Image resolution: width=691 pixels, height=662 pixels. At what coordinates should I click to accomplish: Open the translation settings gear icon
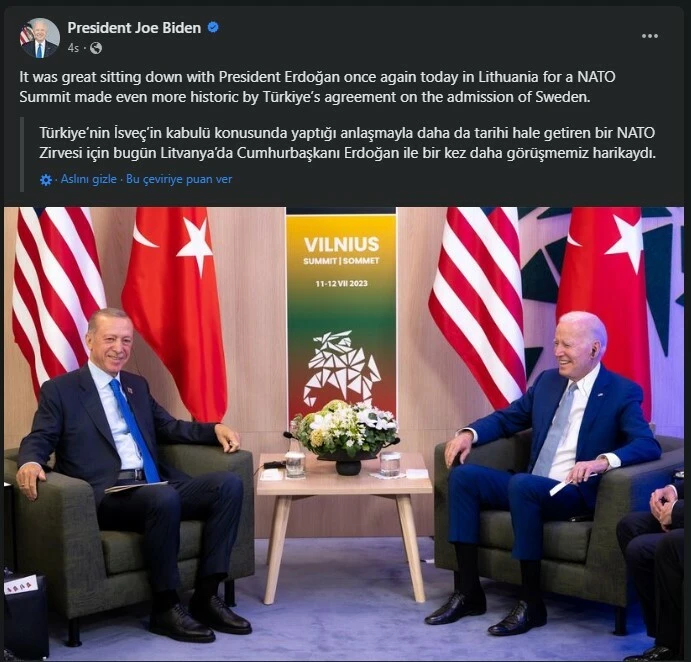click(x=46, y=180)
